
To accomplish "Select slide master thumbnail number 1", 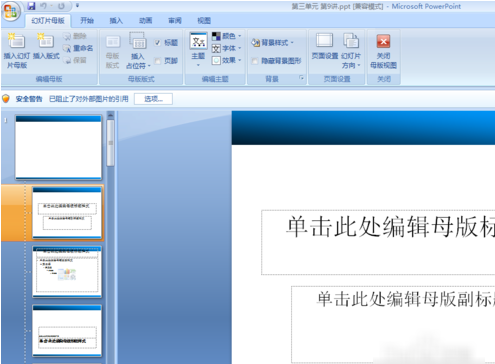I will (x=58, y=147).
